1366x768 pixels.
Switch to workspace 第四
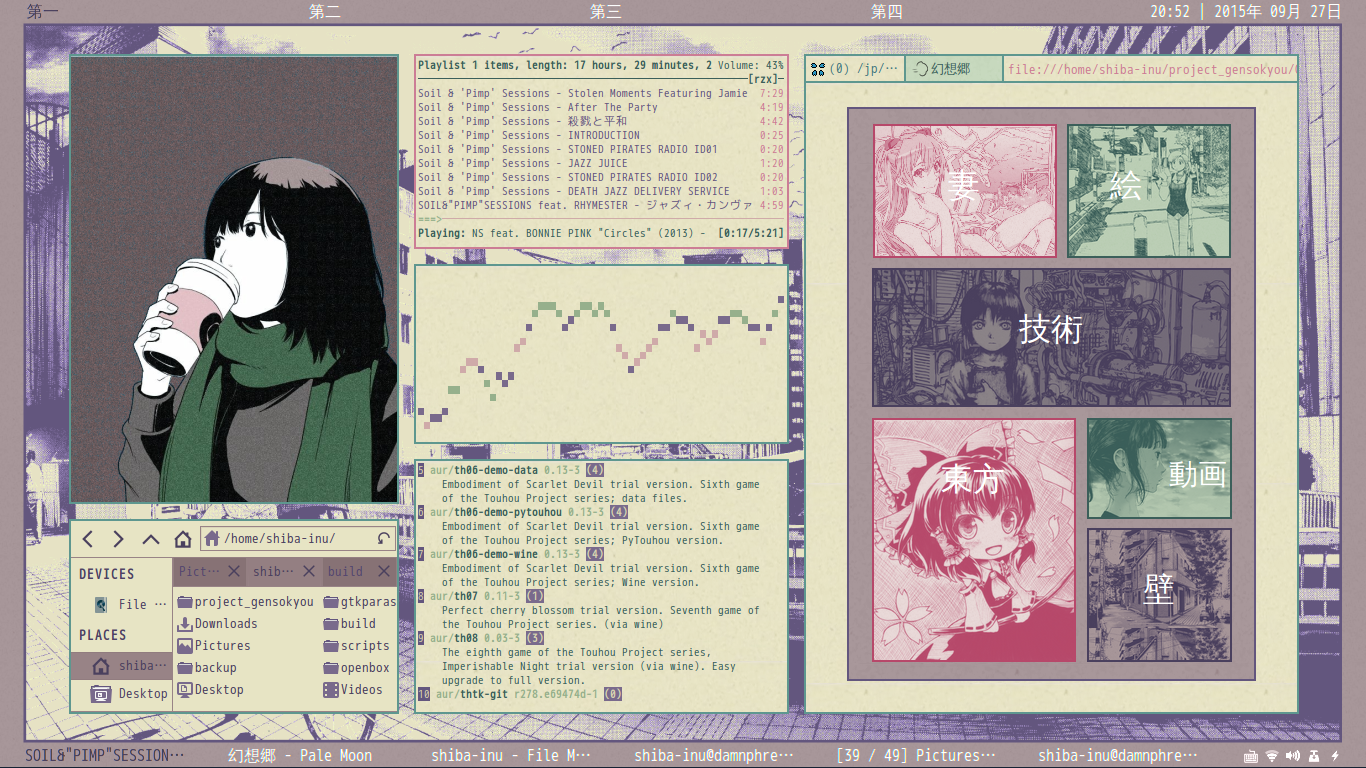(x=887, y=11)
